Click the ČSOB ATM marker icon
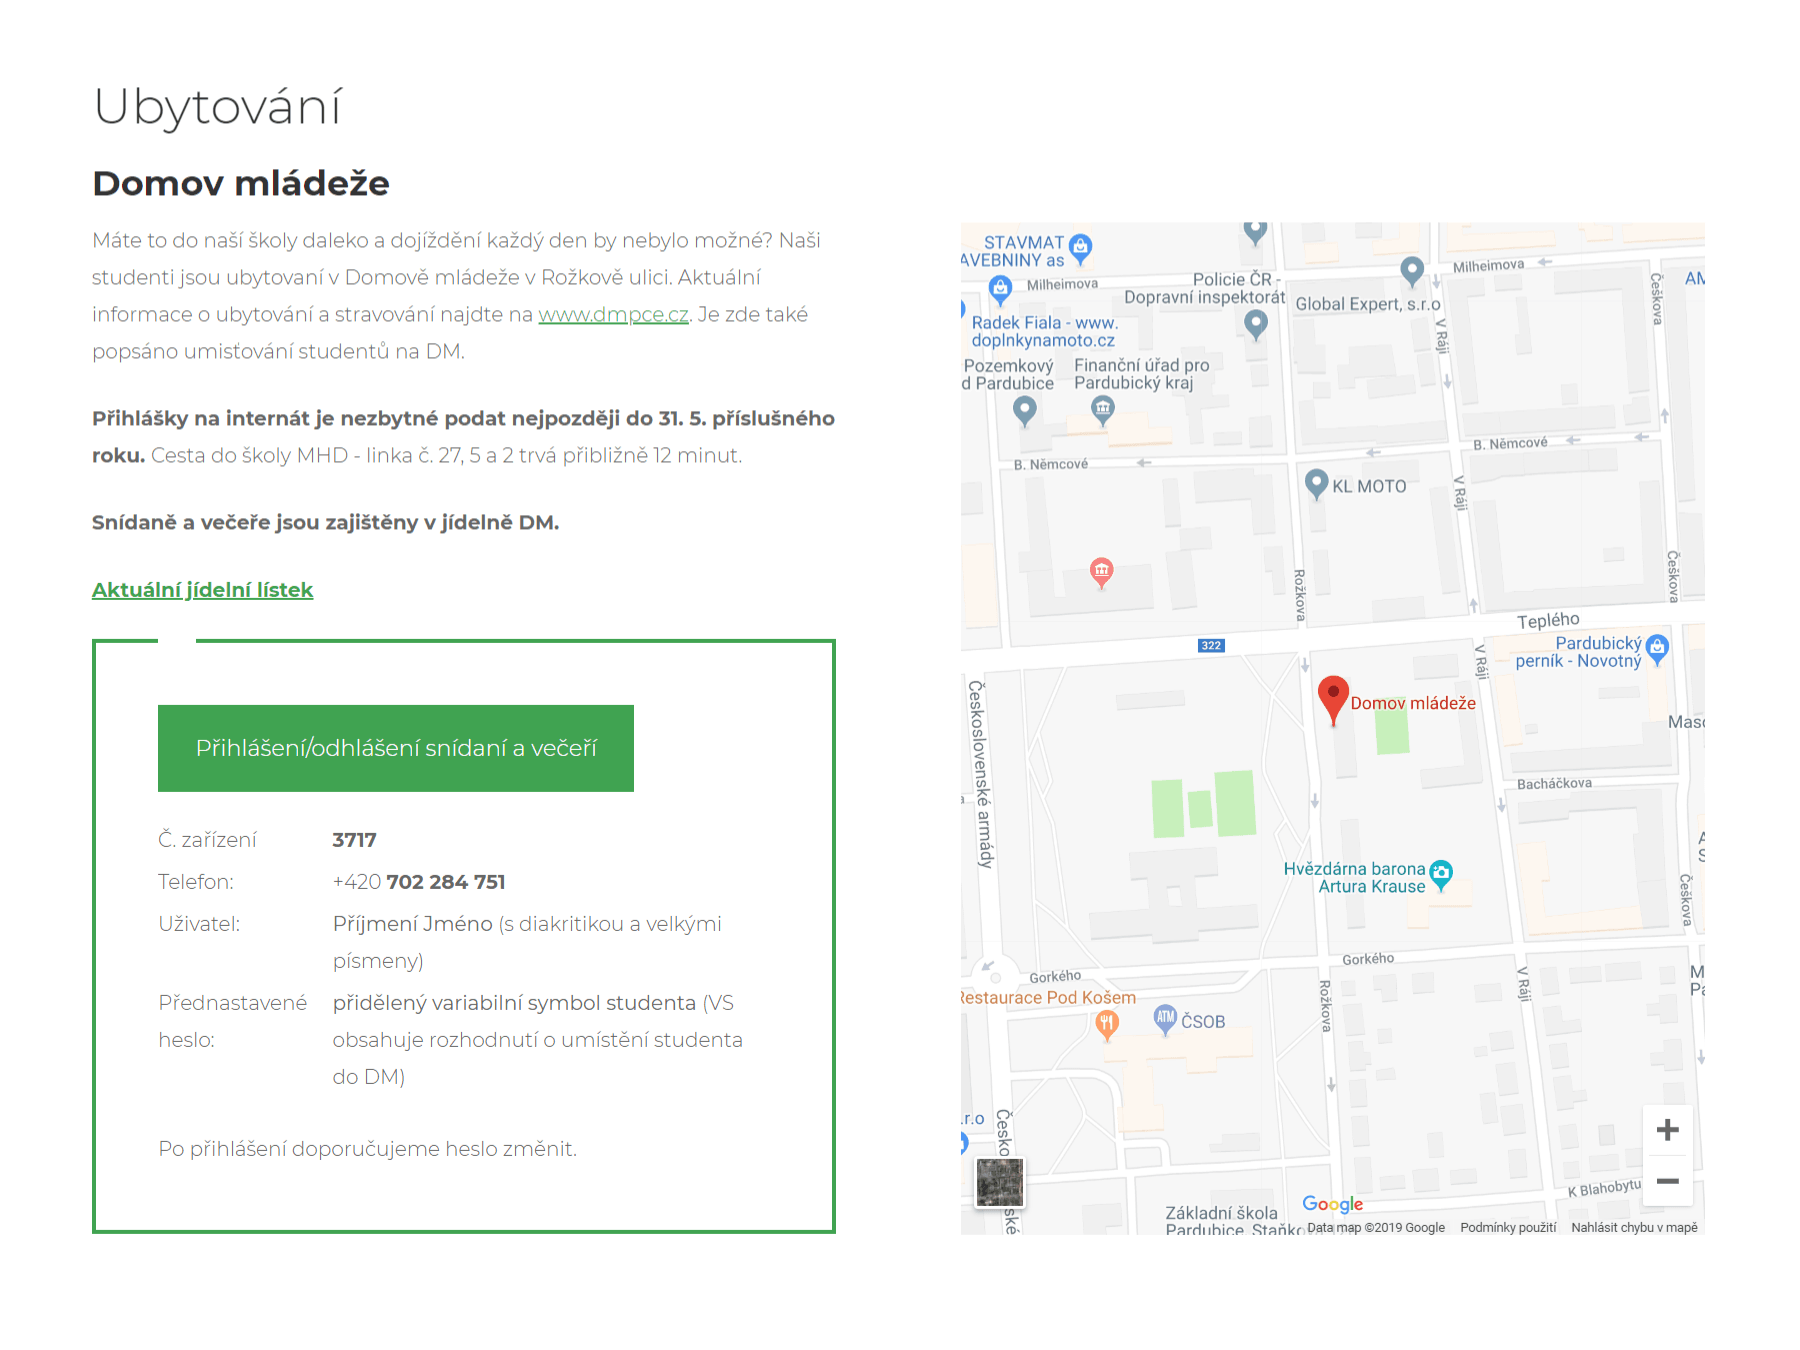Image resolution: width=1800 pixels, height=1350 pixels. click(1165, 1018)
